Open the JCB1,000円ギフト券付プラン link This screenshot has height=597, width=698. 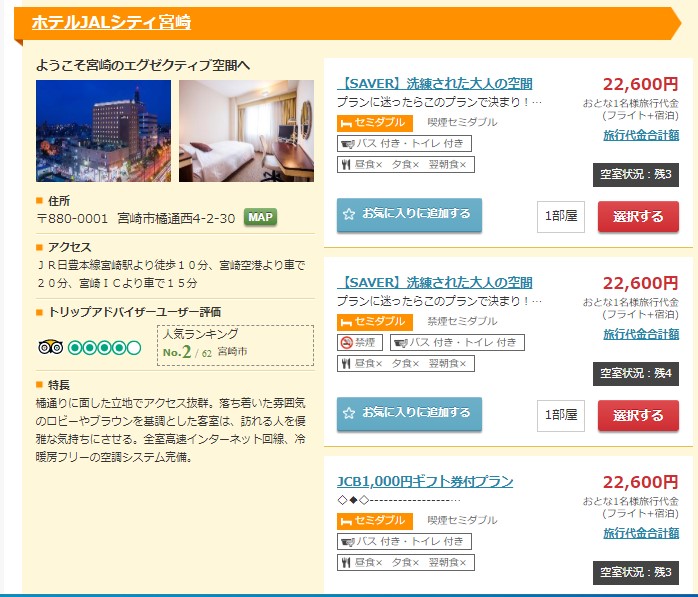point(425,481)
